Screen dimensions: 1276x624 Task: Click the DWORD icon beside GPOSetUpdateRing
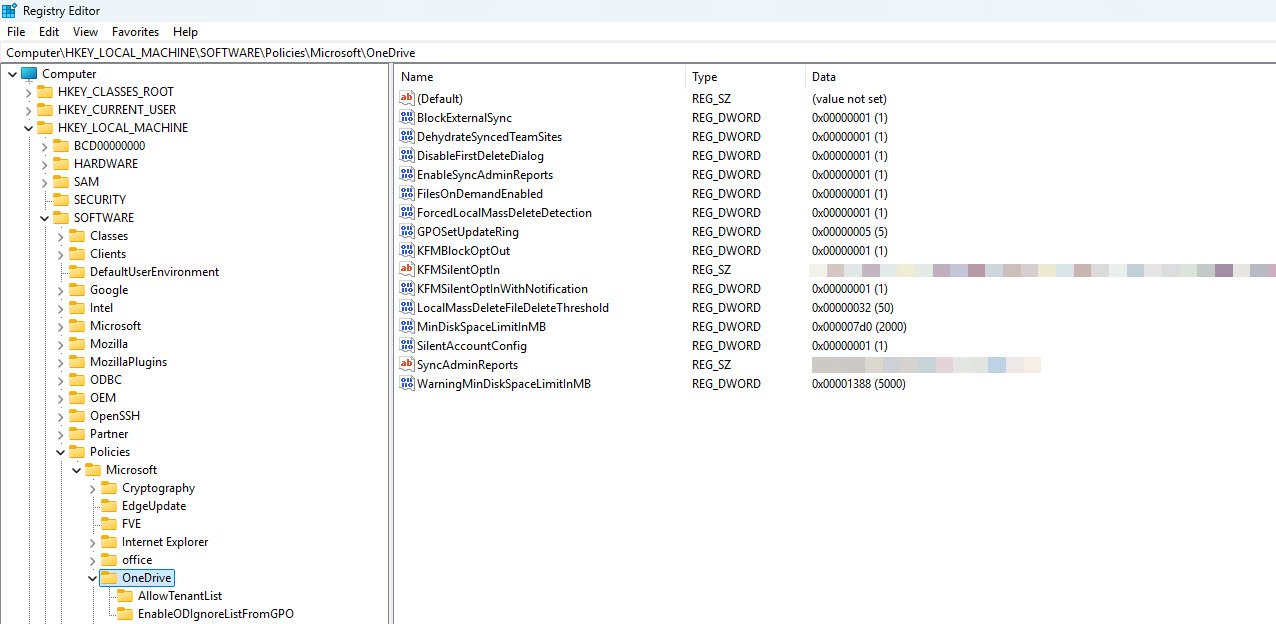(x=406, y=232)
